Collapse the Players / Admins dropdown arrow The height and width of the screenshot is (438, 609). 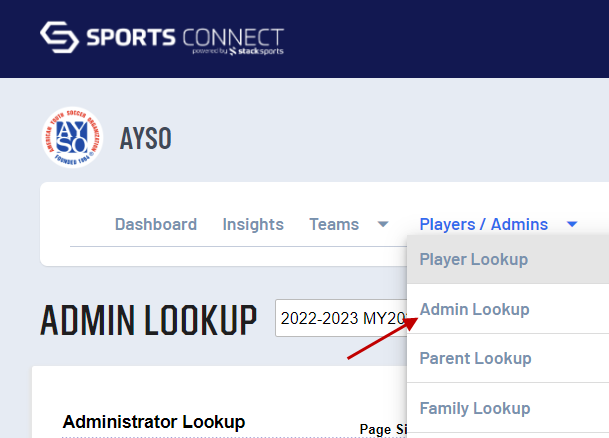[572, 225]
